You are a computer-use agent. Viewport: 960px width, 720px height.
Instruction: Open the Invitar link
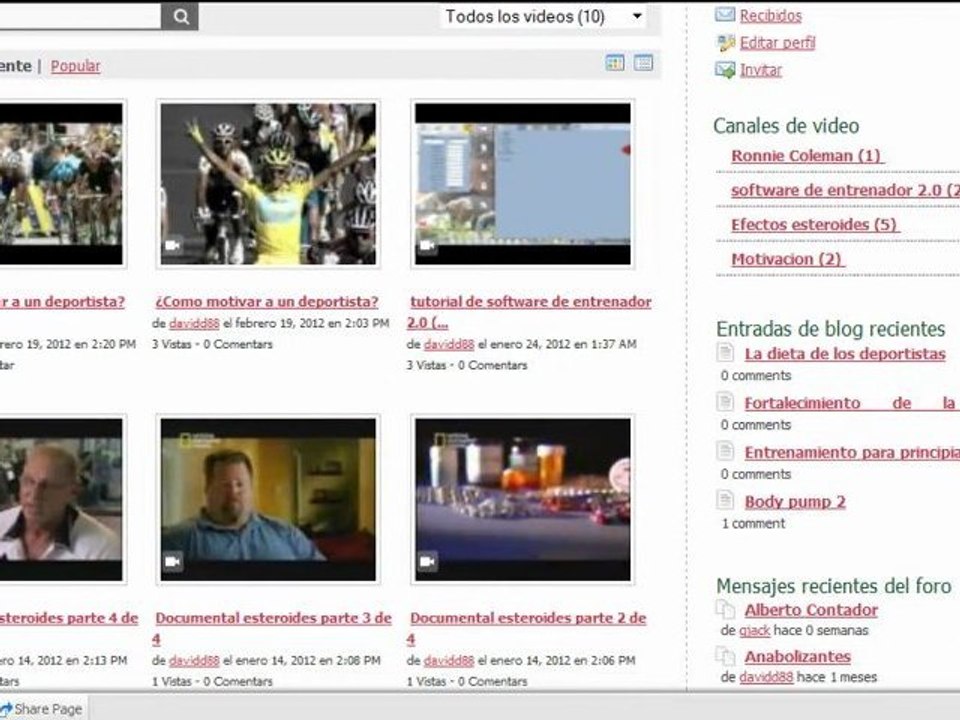click(x=761, y=70)
